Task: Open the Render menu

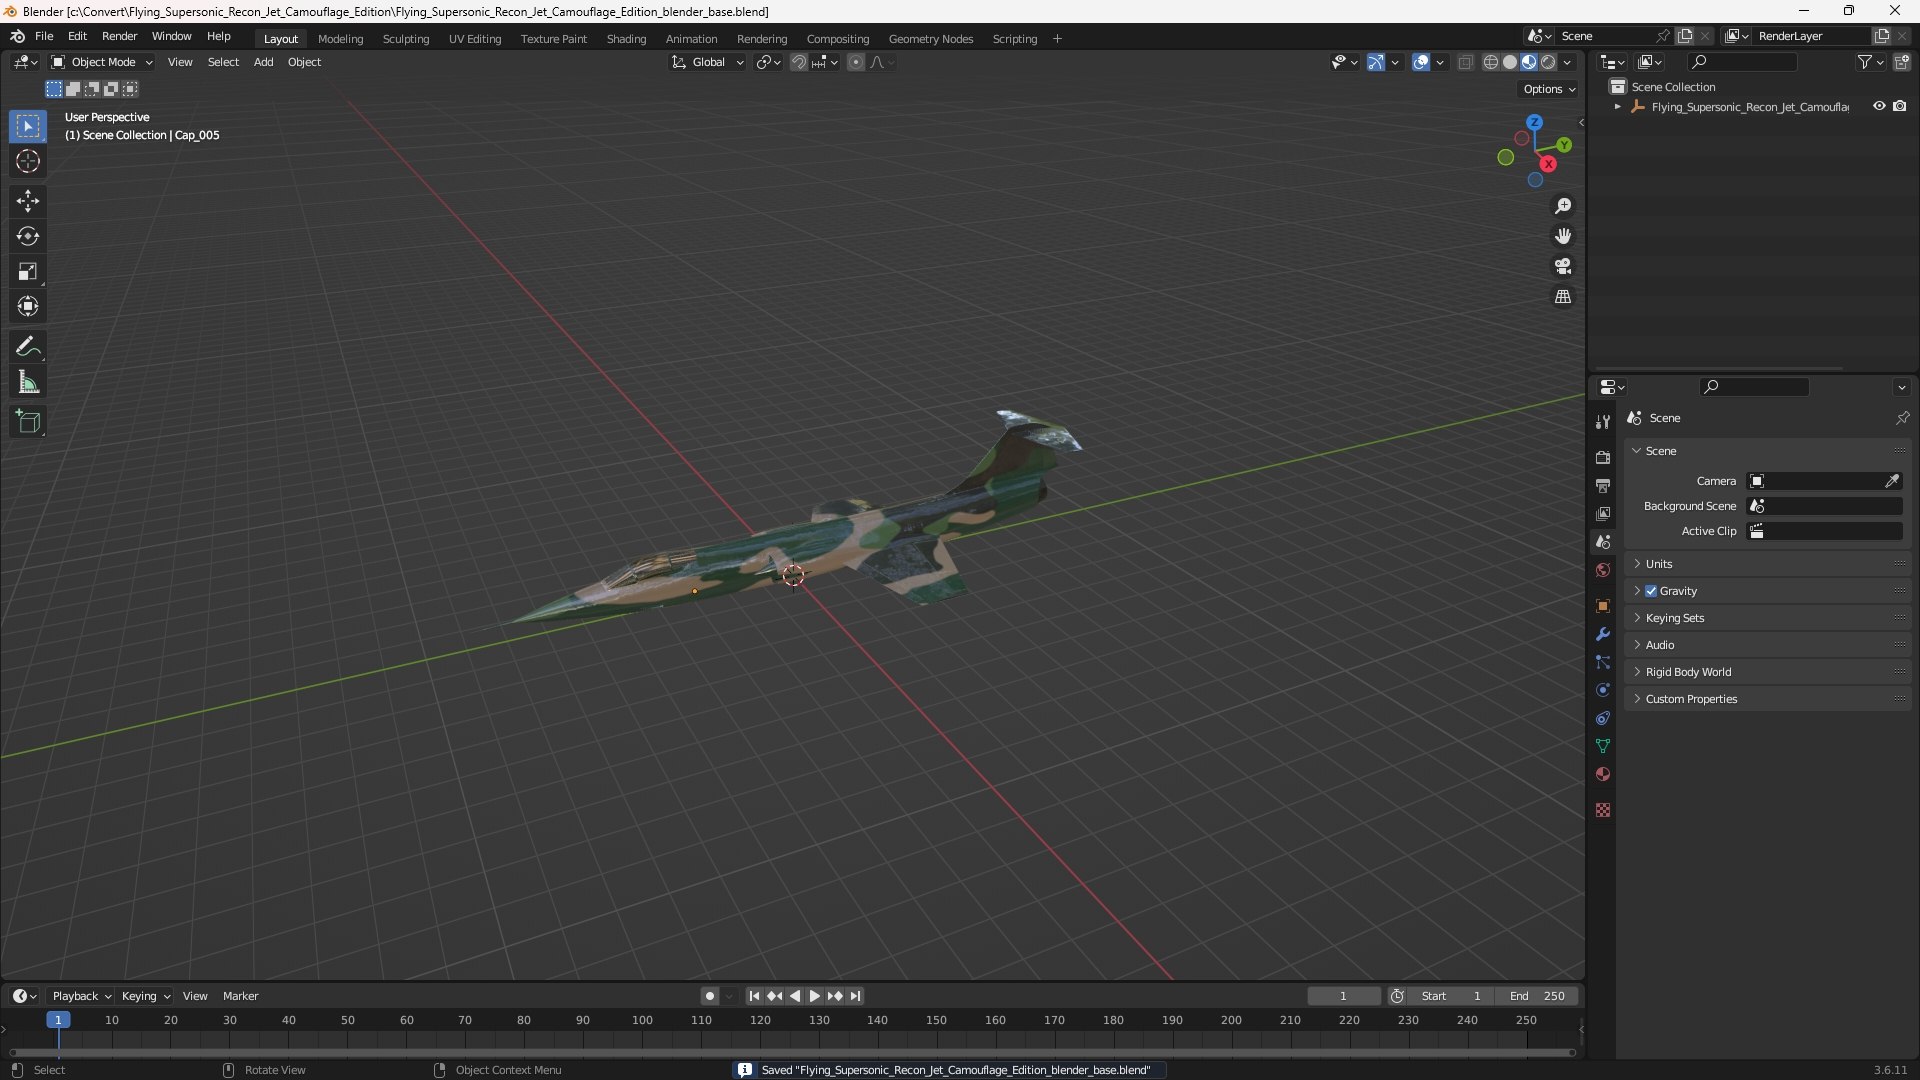Action: 119,36
